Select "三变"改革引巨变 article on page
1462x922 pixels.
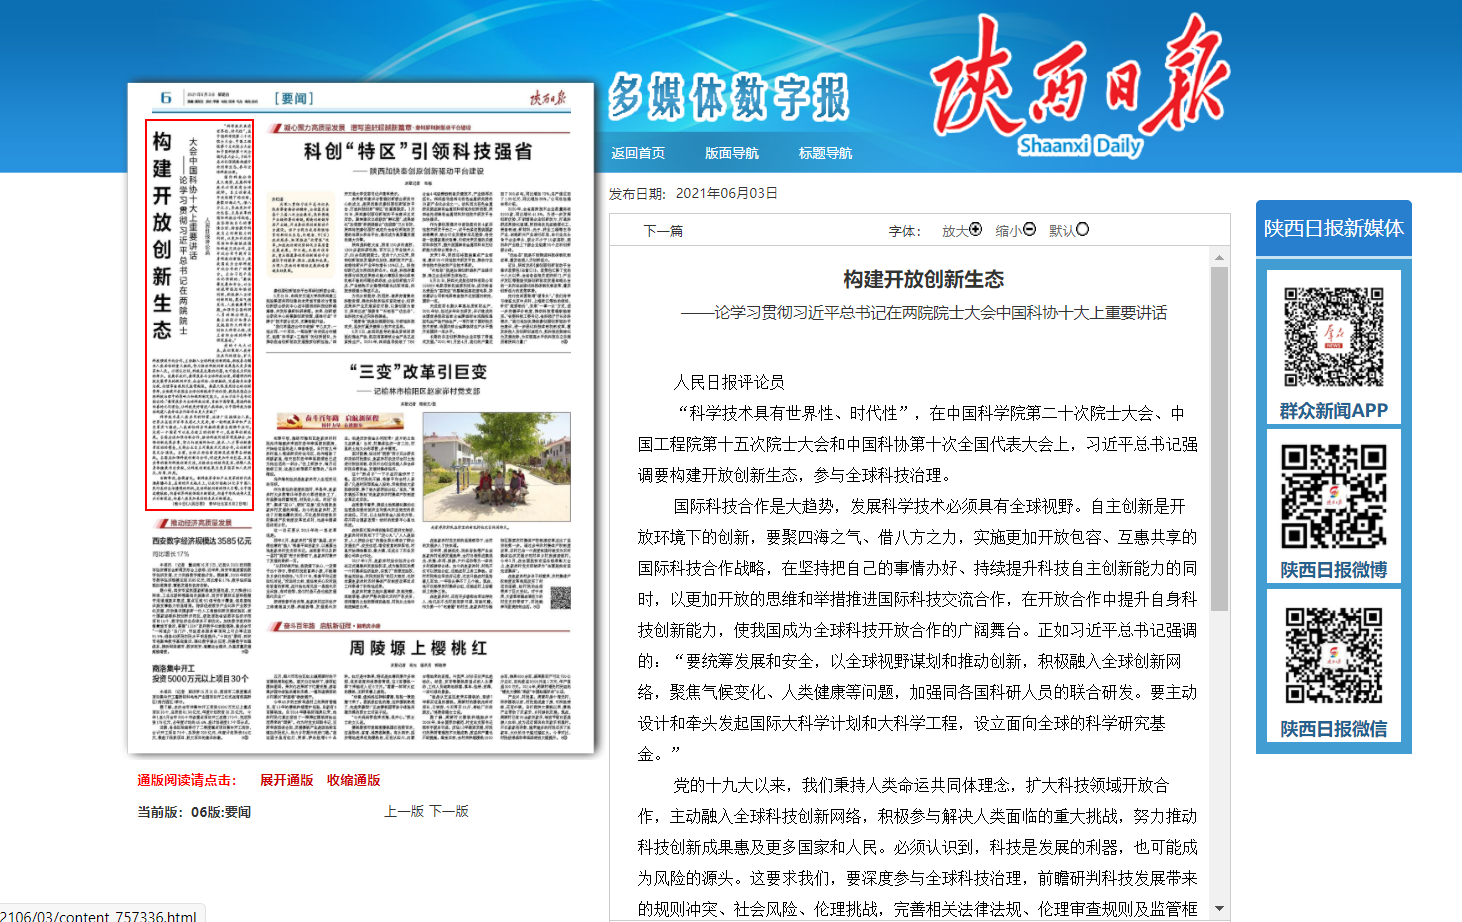pyautogui.click(x=418, y=372)
